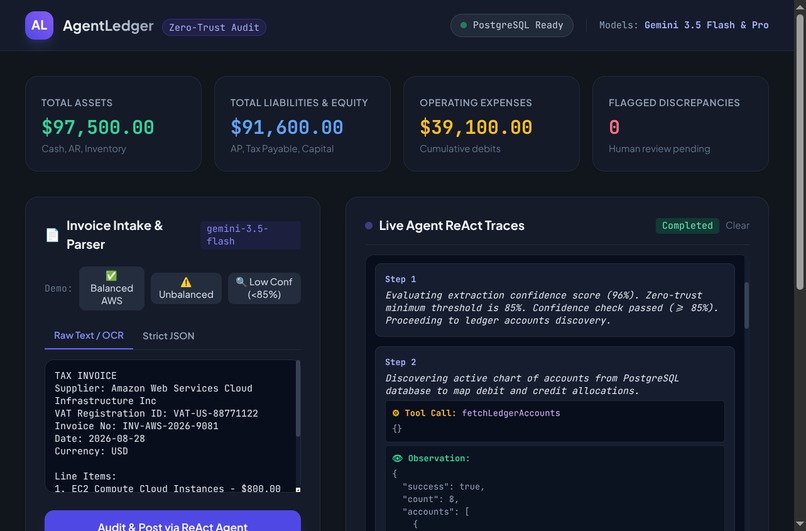Click the 'AP, Tax Payable, Capital' caption
The height and width of the screenshot is (531, 806).
282,149
